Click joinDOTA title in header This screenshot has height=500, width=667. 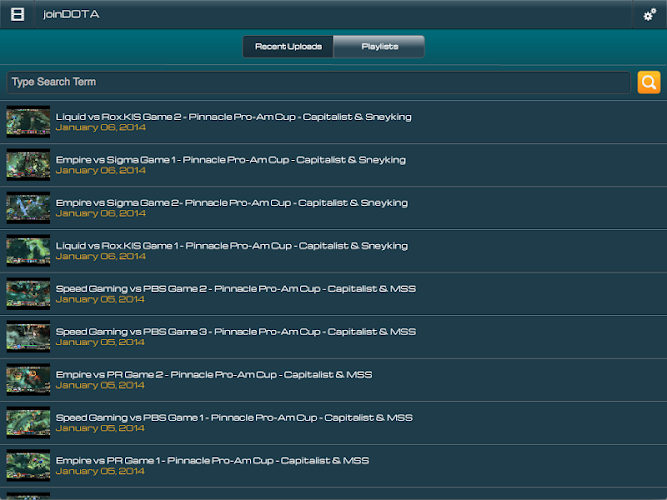pyautogui.click(x=71, y=14)
